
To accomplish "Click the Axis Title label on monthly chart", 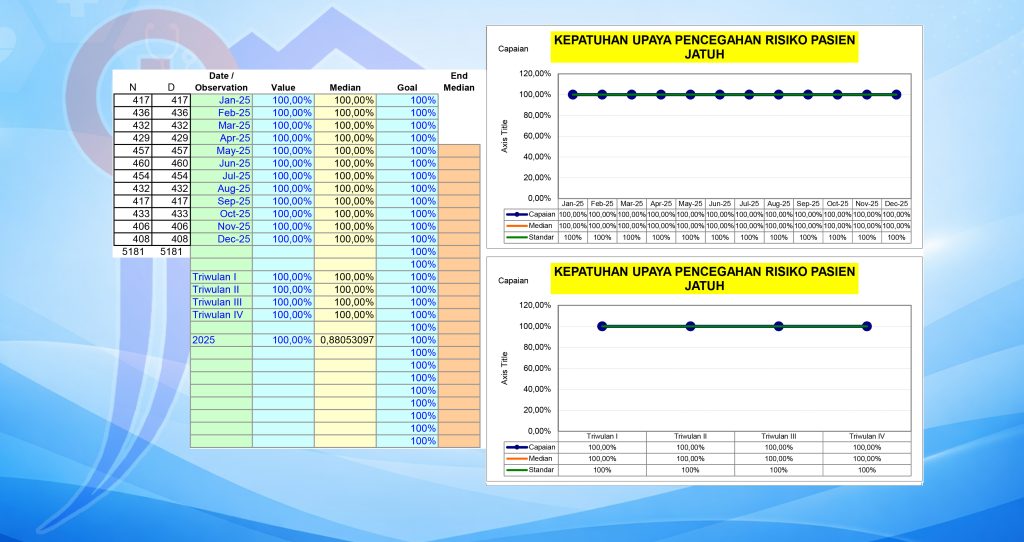I will (x=507, y=136).
